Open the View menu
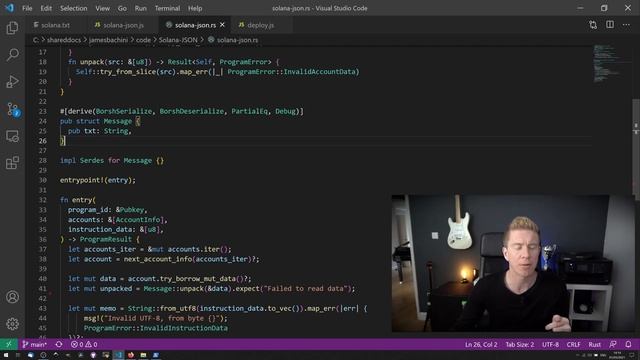 tap(102, 8)
